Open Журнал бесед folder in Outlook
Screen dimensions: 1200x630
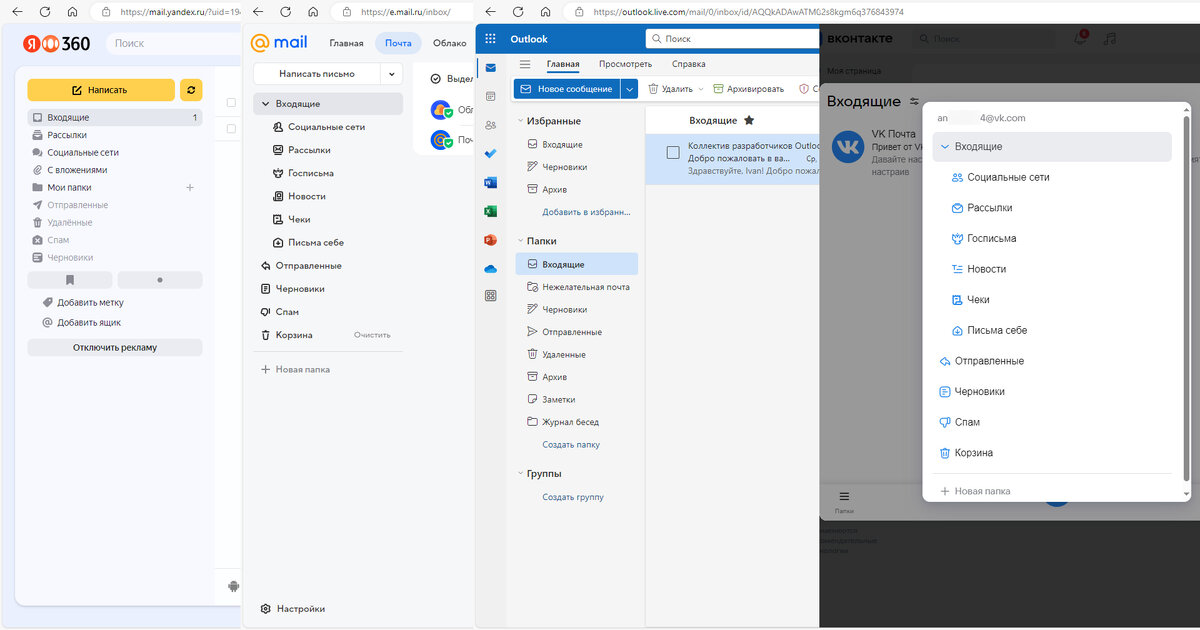577,422
